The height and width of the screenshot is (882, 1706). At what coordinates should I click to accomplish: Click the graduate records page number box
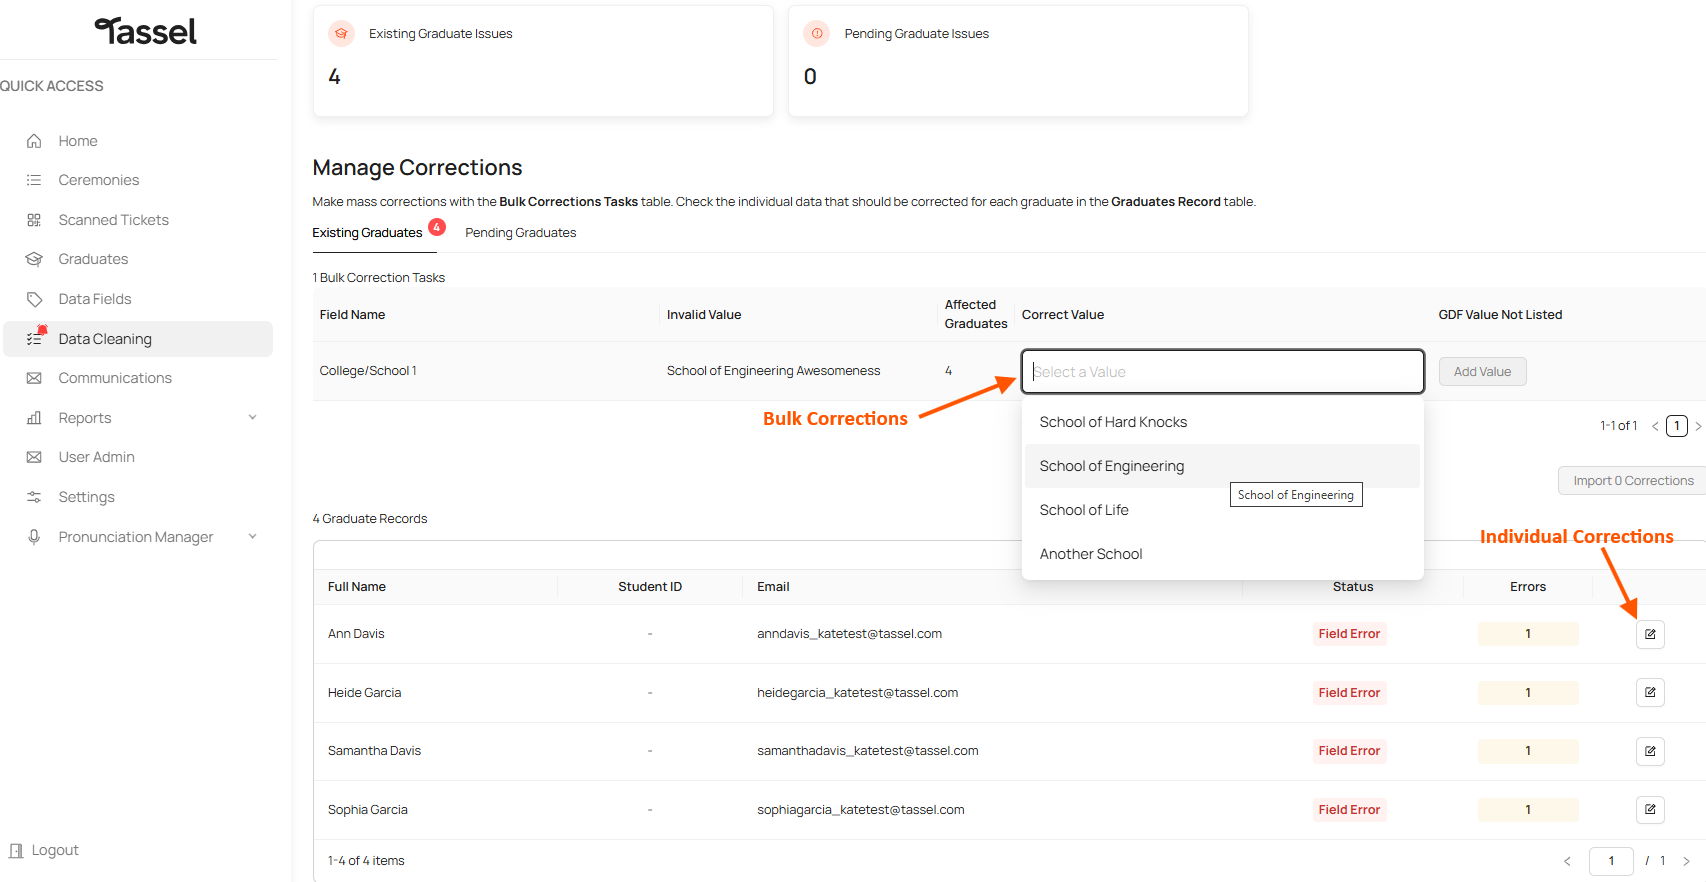point(1610,861)
